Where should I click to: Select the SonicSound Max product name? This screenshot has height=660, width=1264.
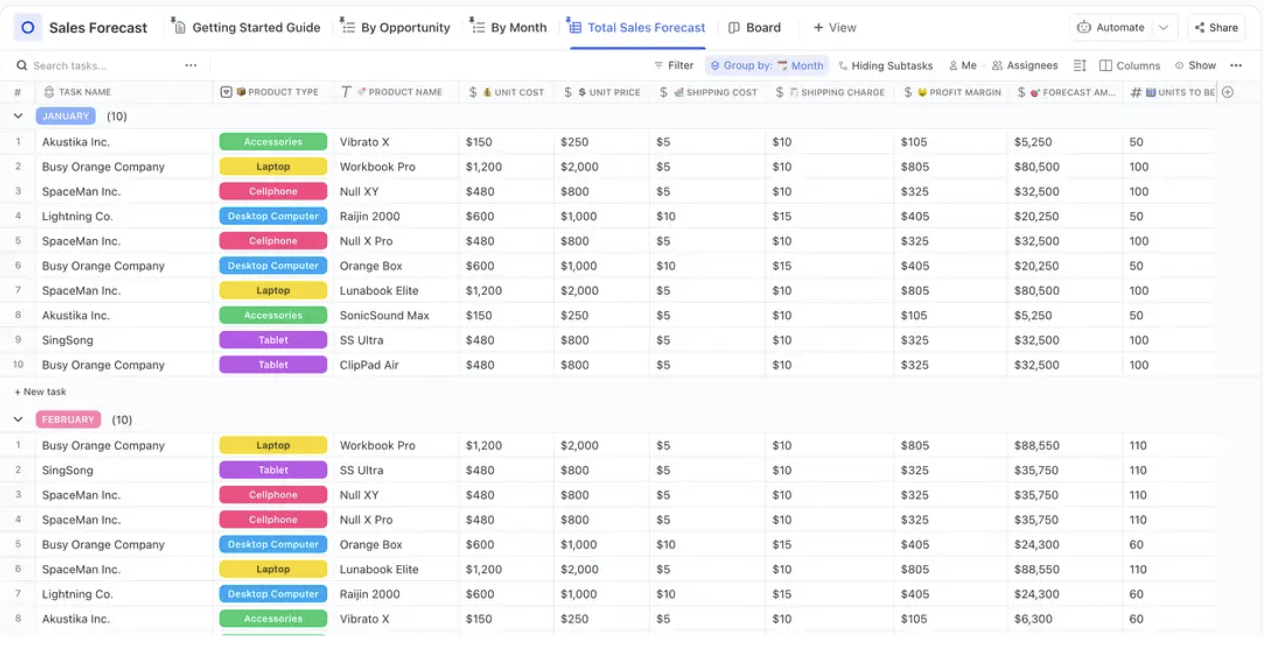[x=384, y=315]
